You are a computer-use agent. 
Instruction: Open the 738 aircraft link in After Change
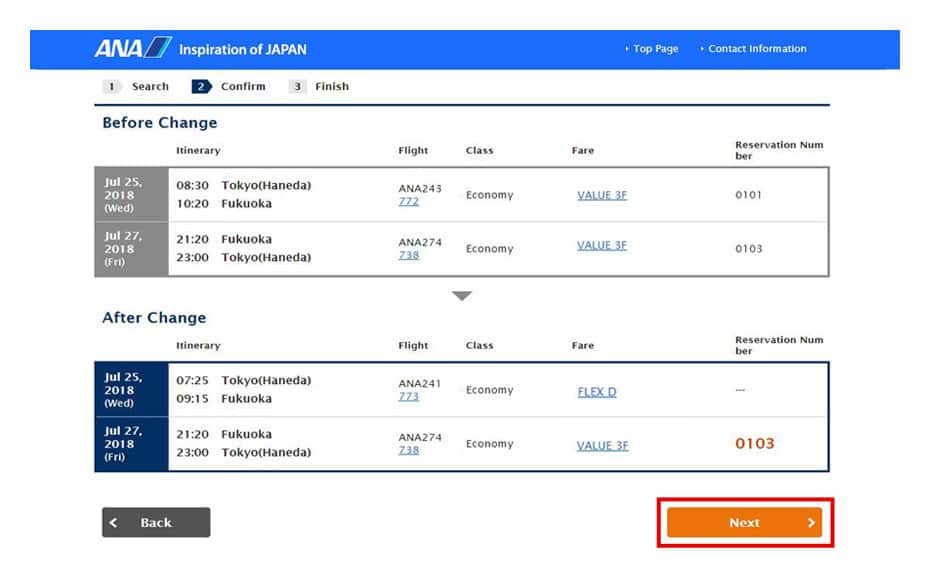click(x=408, y=451)
